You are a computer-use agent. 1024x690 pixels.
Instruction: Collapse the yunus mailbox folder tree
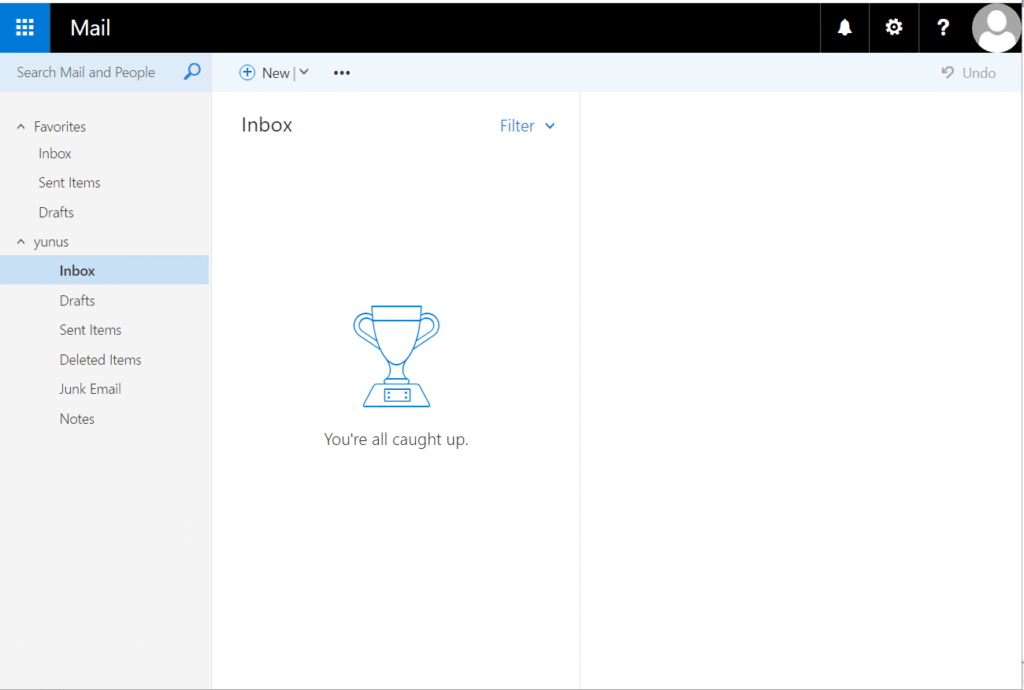coord(21,242)
